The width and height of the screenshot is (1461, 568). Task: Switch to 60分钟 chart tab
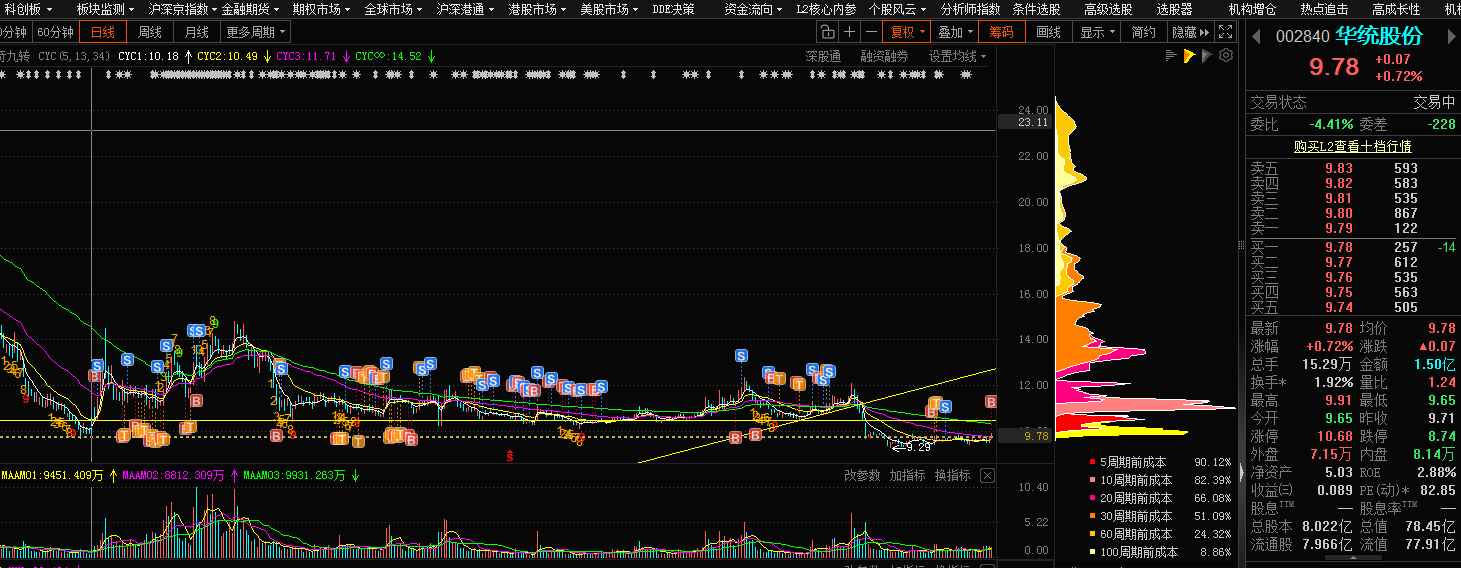(x=56, y=32)
